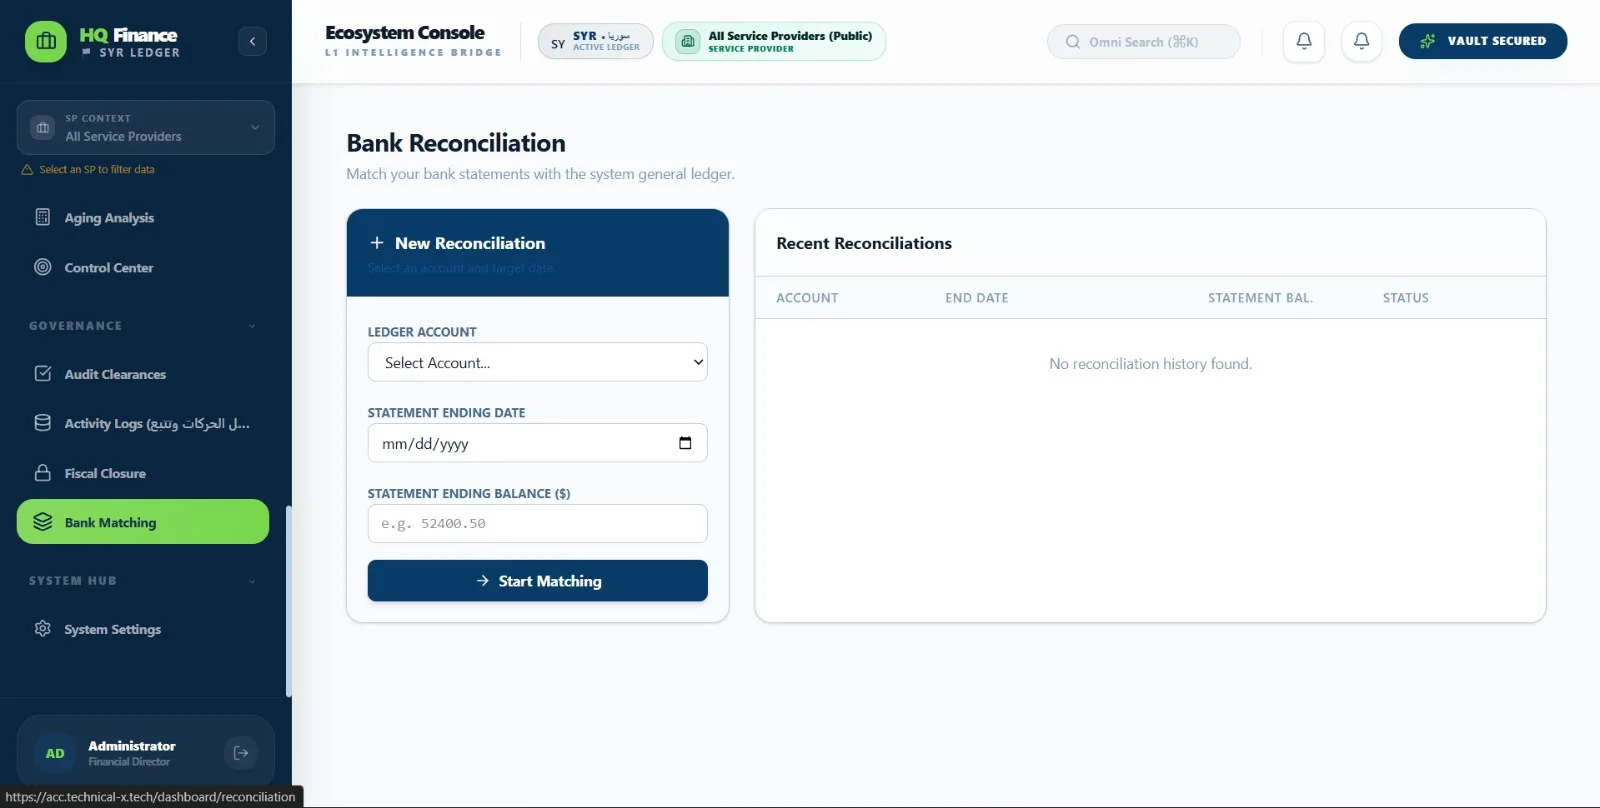This screenshot has height=808, width=1600.
Task: Click the Start Matching button
Action: pos(538,581)
